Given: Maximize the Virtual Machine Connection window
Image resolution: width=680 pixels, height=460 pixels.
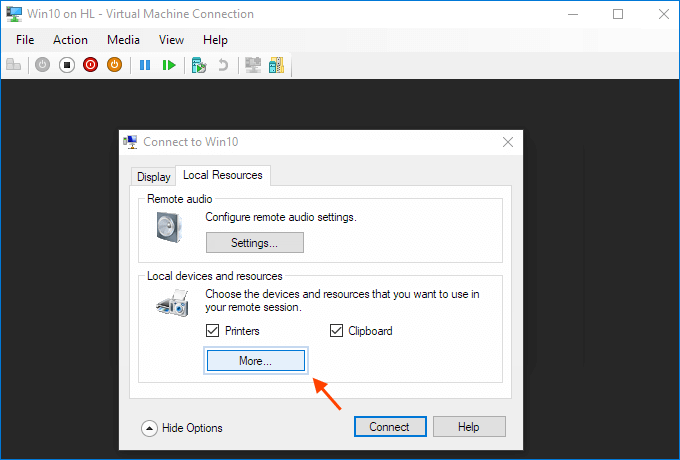Looking at the screenshot, I should pyautogui.click(x=618, y=14).
